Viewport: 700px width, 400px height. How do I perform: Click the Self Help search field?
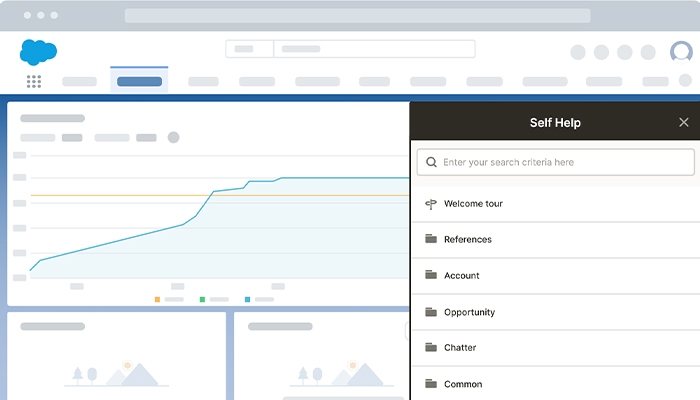[555, 162]
